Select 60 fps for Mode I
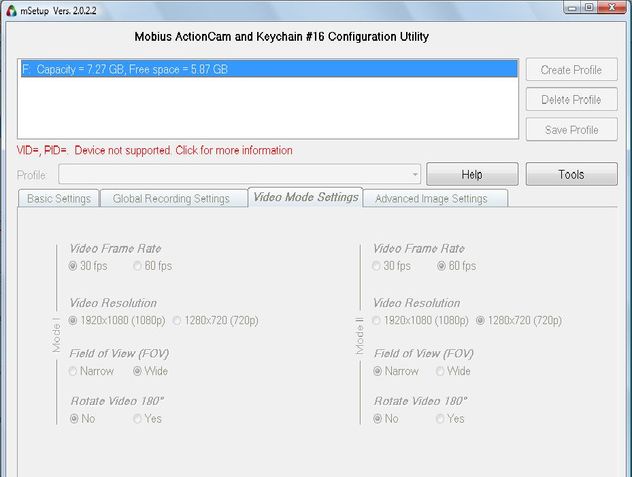 [x=152, y=266]
